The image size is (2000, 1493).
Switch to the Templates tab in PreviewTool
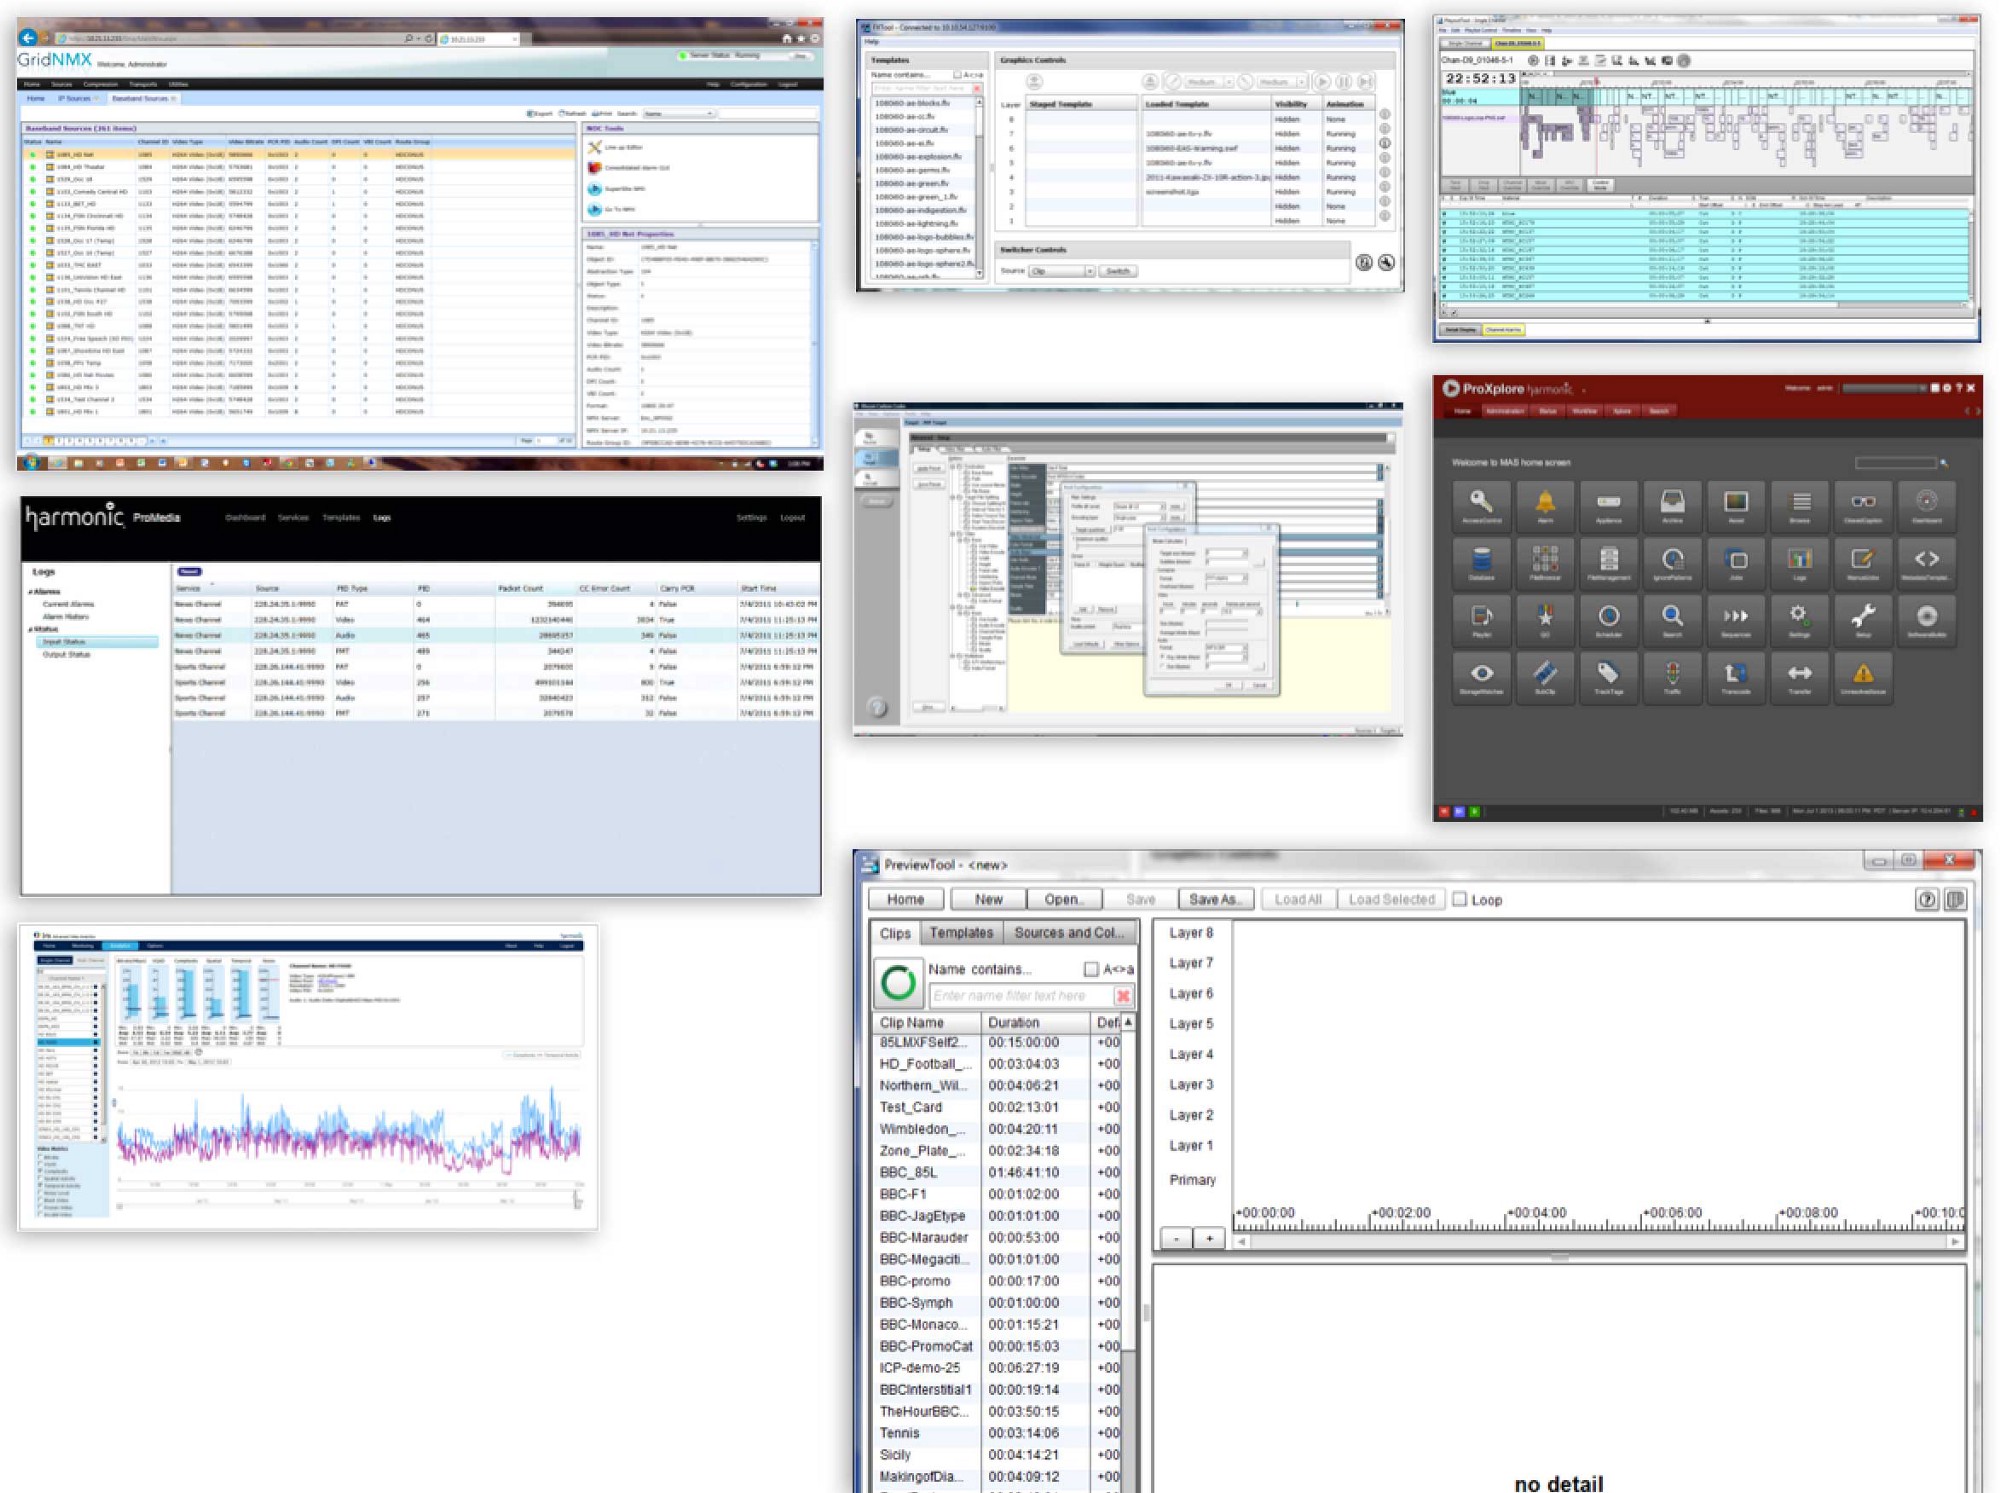961,932
